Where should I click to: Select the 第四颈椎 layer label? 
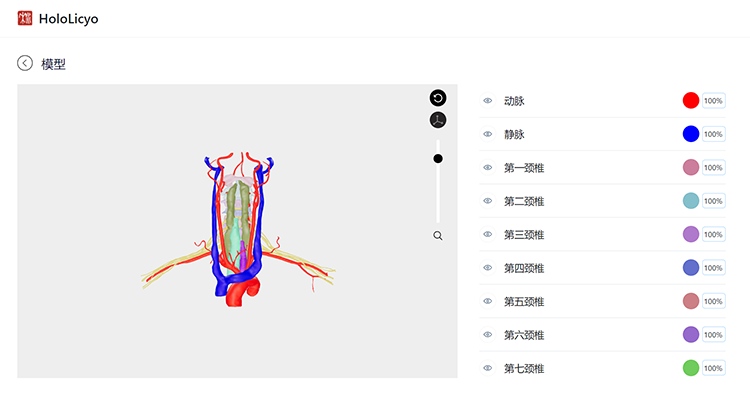point(524,268)
